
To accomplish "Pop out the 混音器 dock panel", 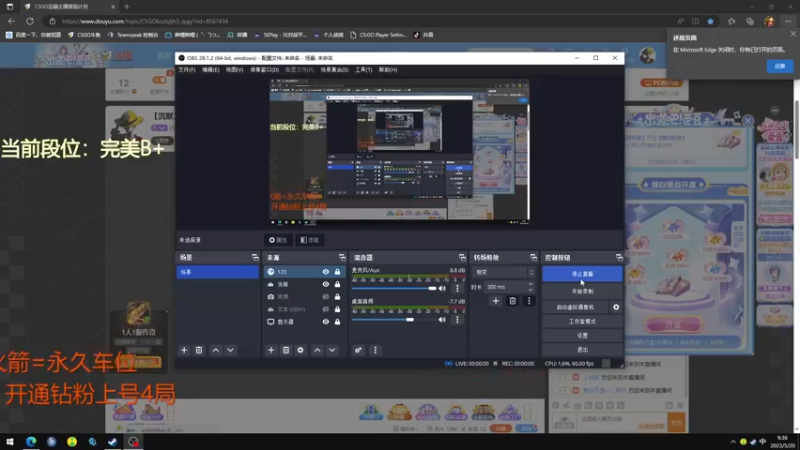I will (462, 258).
